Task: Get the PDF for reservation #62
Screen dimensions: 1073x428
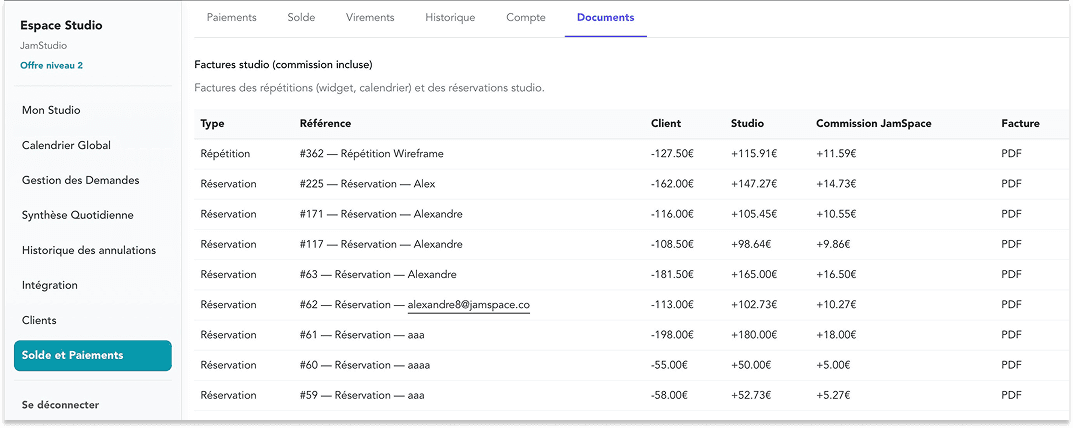Action: click(x=1011, y=305)
